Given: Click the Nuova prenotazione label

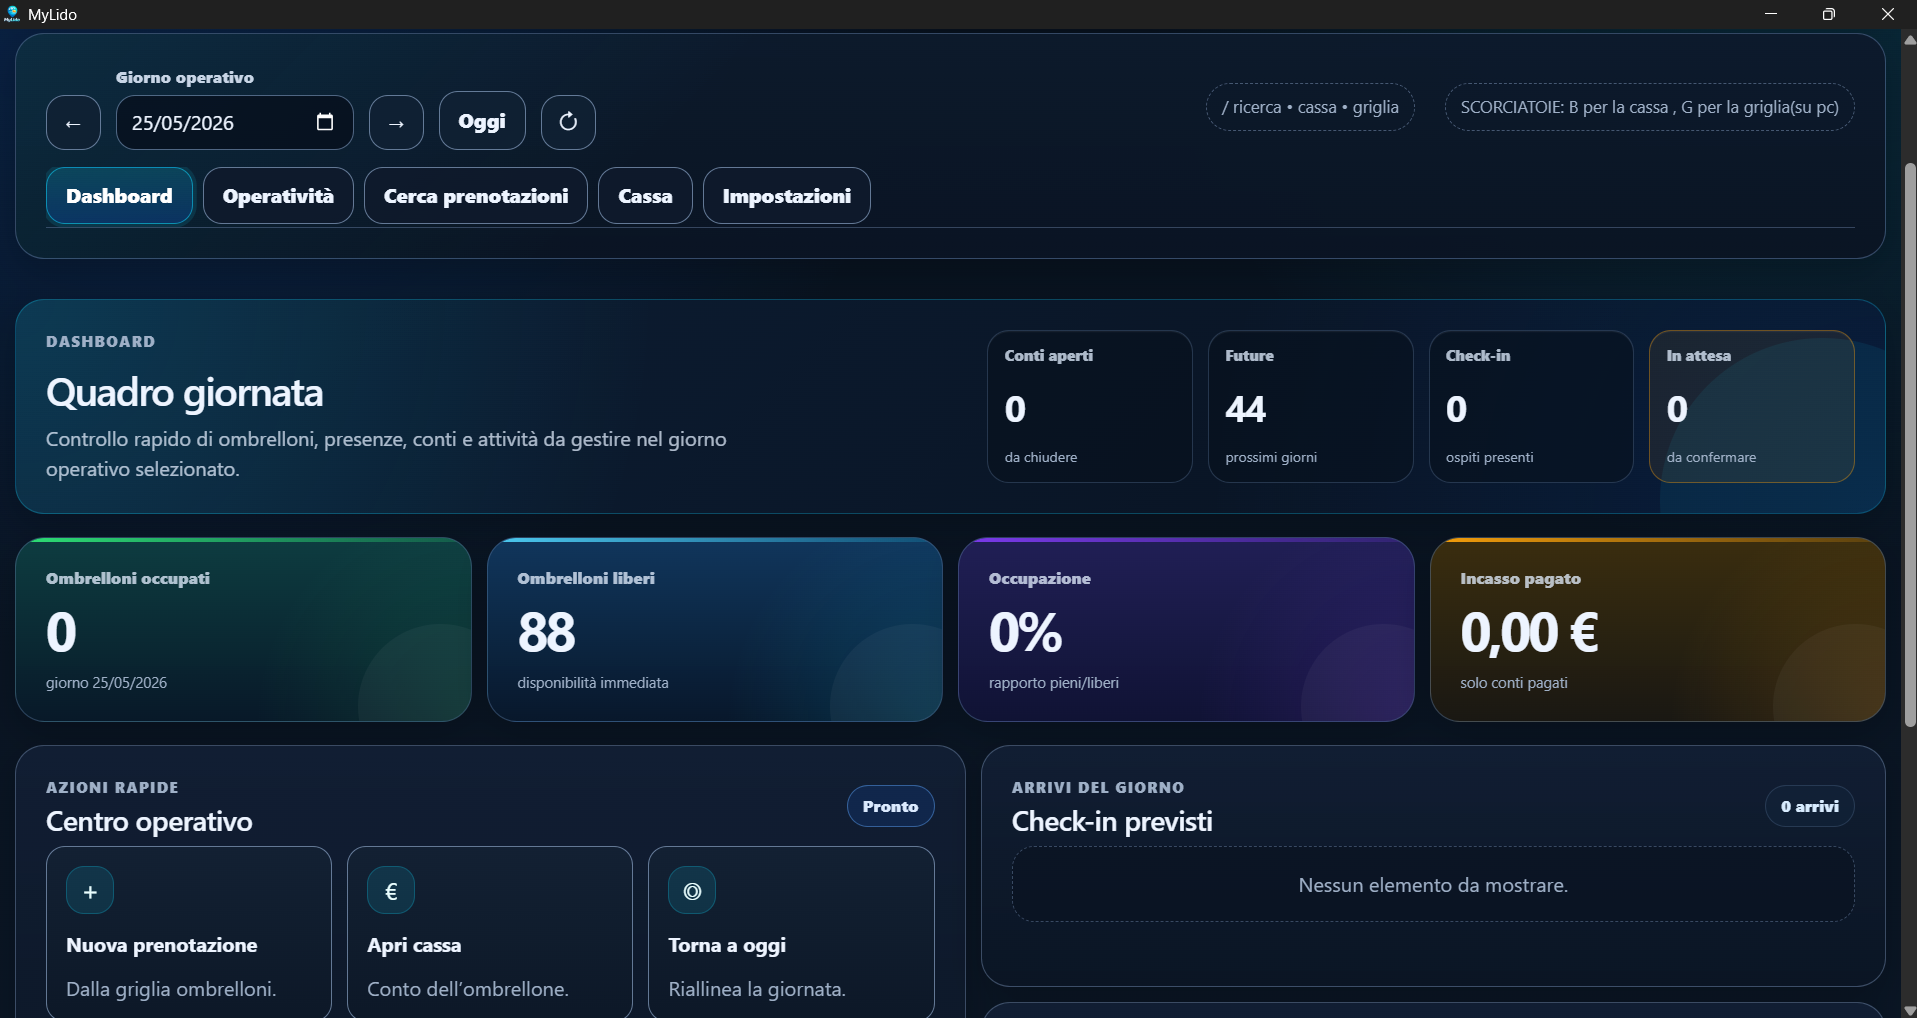Looking at the screenshot, I should pos(162,946).
